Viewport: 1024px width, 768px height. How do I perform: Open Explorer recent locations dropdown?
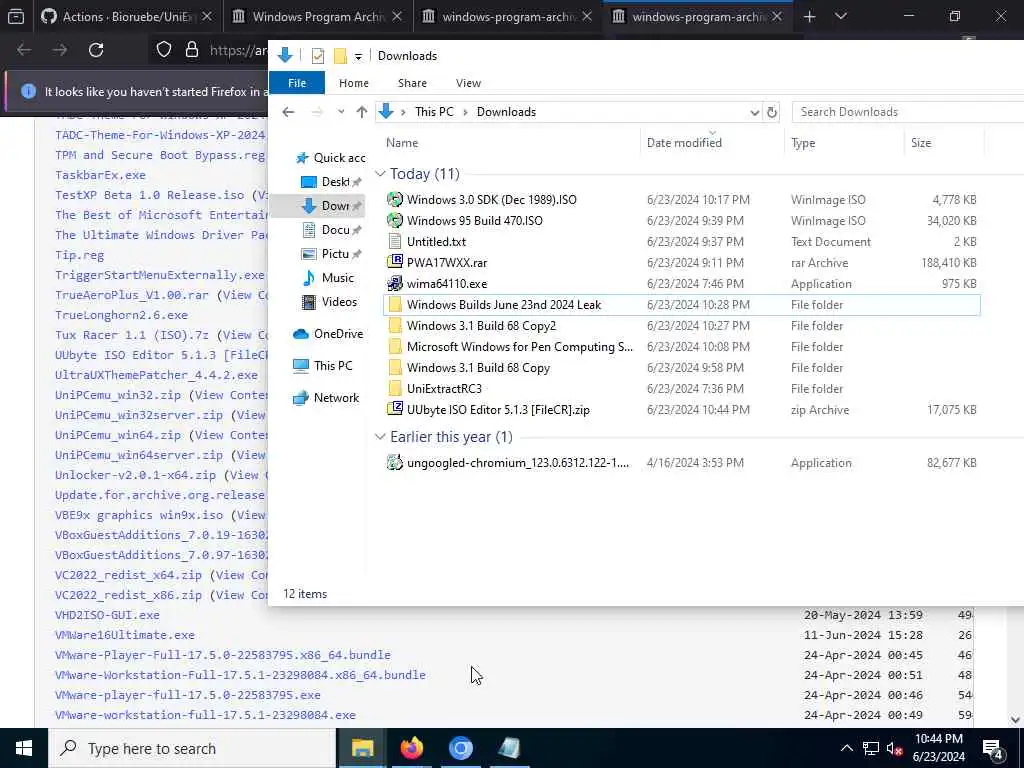point(341,112)
